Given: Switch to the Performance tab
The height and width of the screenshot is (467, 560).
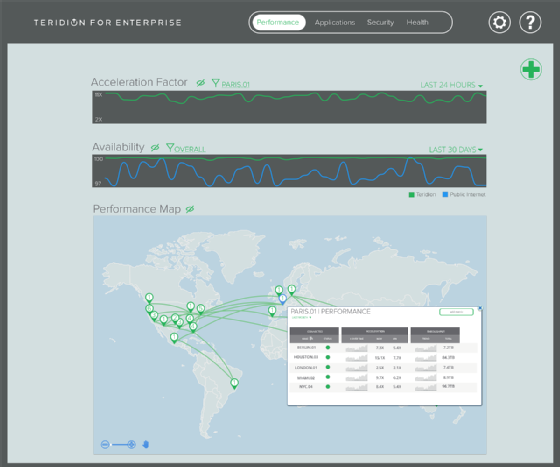Looking at the screenshot, I should point(278,22).
